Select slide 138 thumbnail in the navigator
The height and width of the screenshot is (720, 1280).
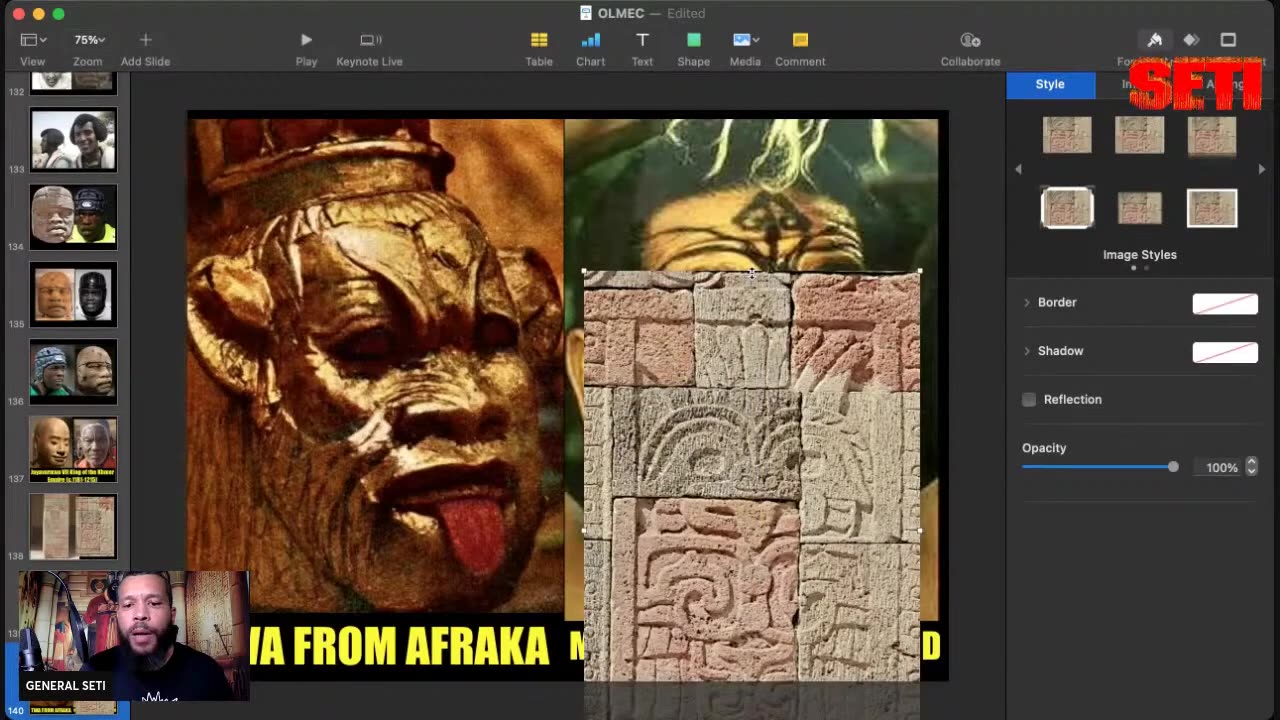point(73,526)
